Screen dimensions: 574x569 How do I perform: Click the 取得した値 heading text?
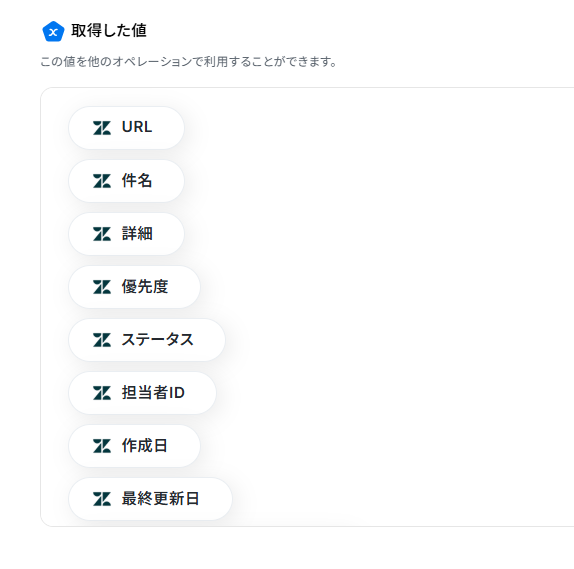tap(109, 31)
